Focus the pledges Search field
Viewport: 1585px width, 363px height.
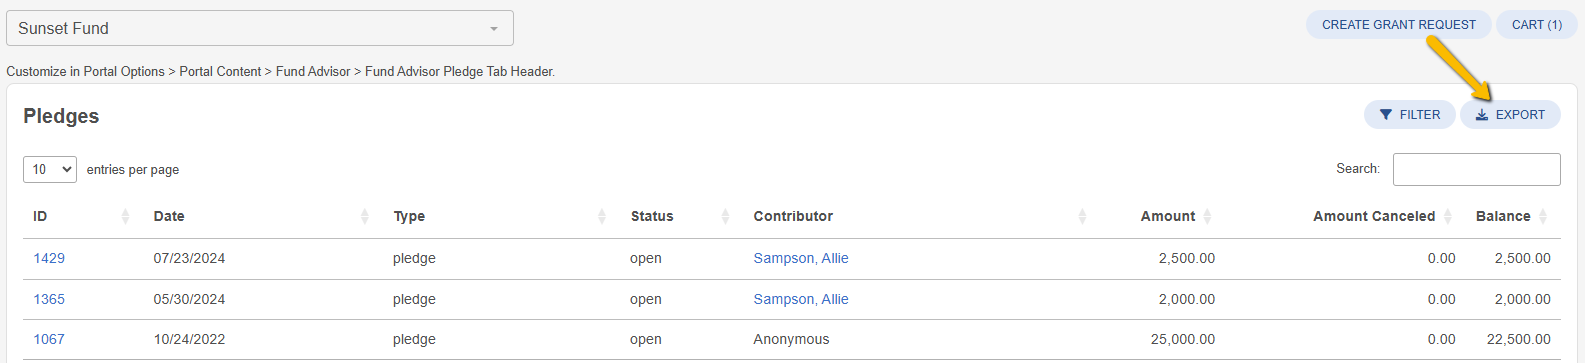pyautogui.click(x=1476, y=169)
